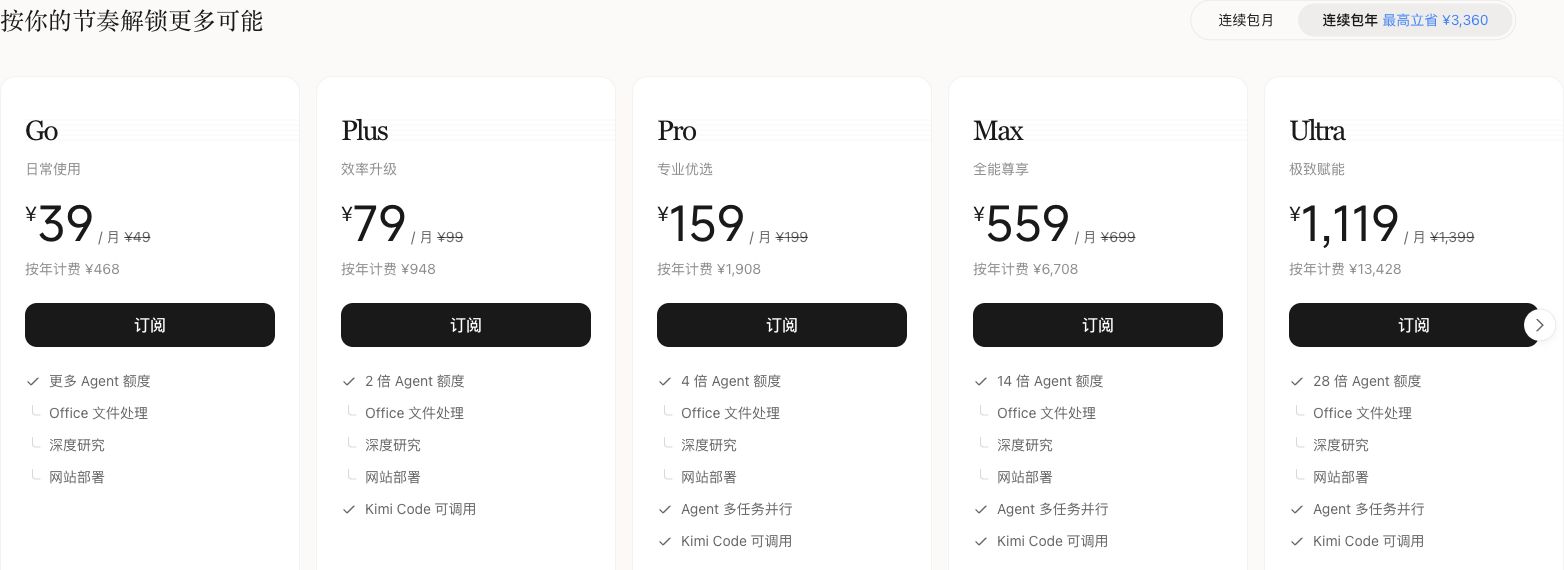Click checkmark beside 14 倍 Agent 额度
1564x570 pixels.
pos(981,381)
